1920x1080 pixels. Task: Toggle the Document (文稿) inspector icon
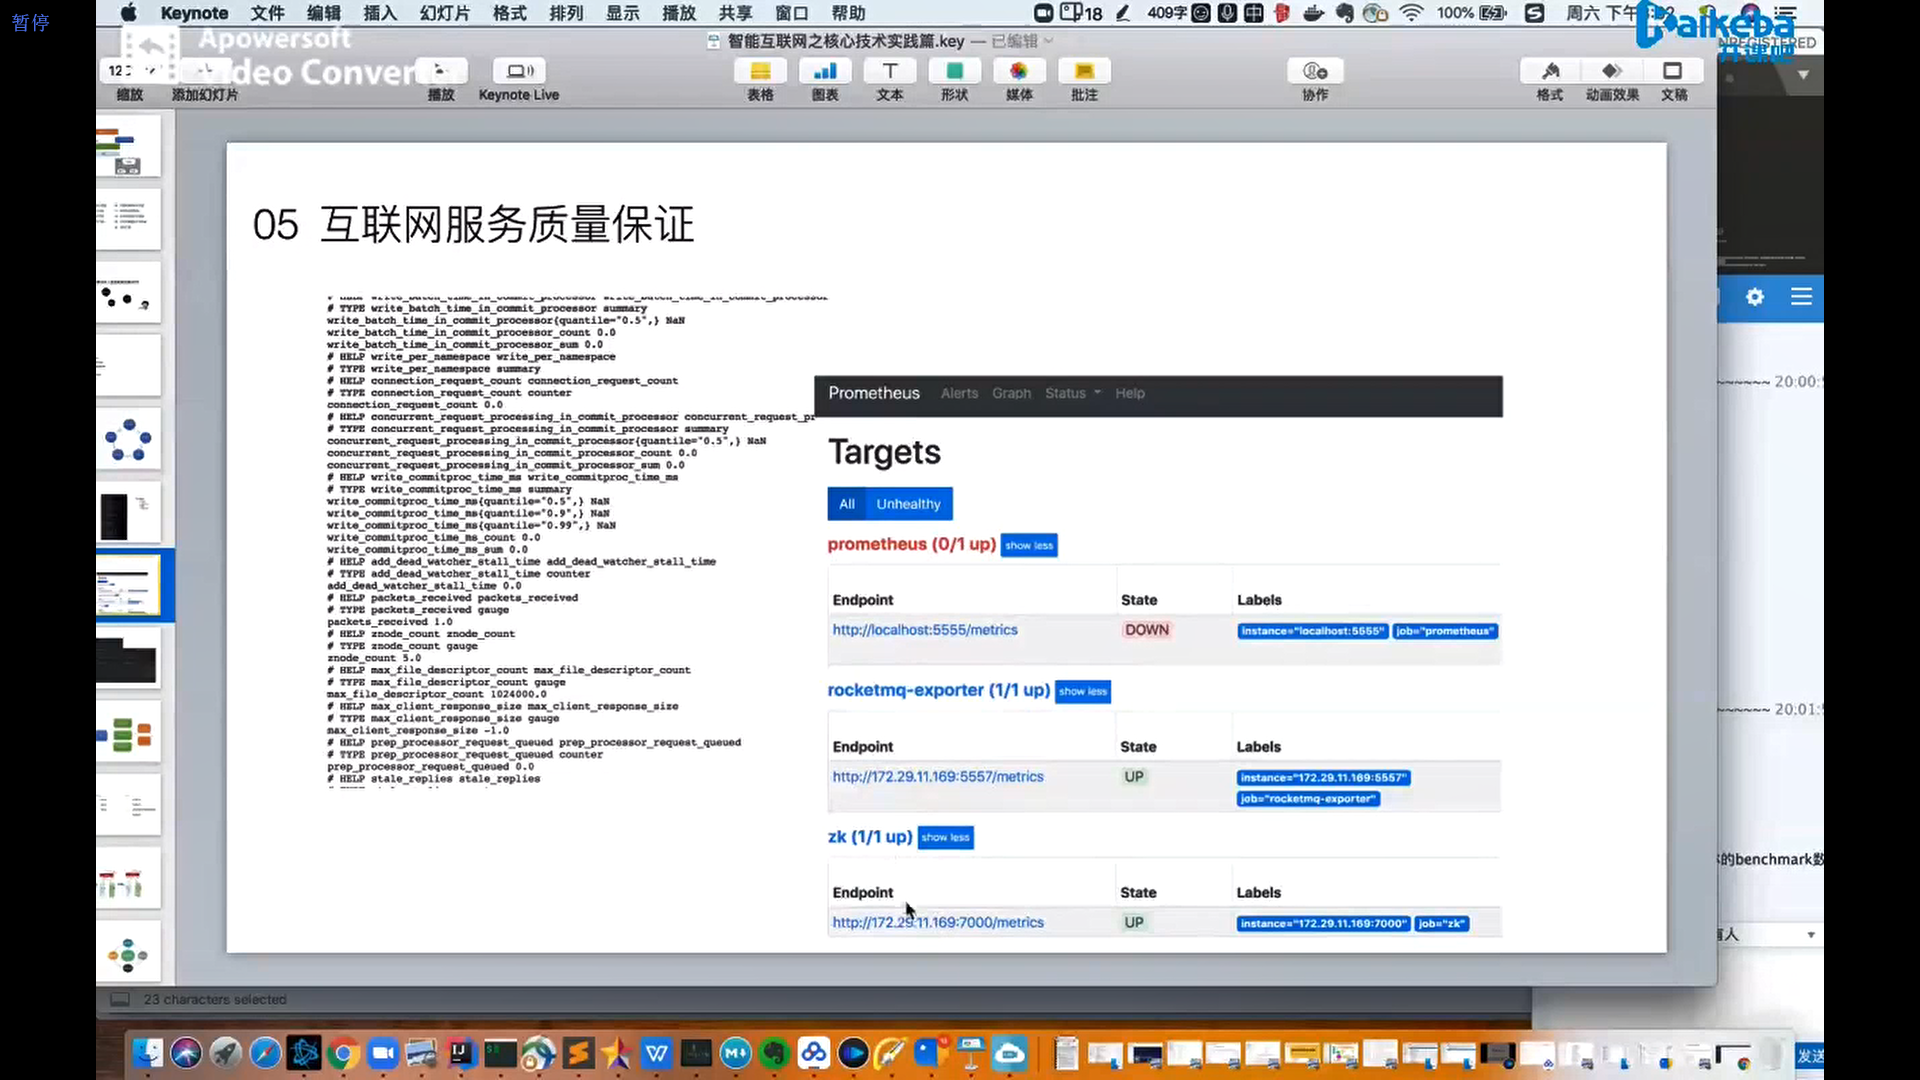[x=1673, y=72]
